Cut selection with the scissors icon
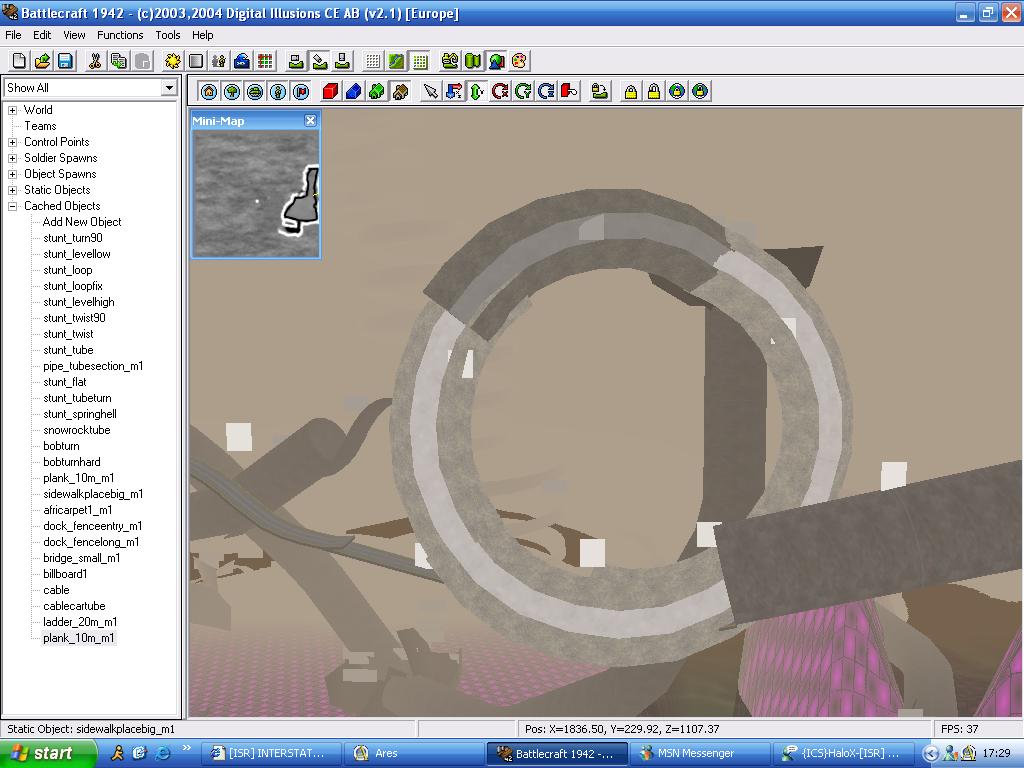Viewport: 1024px width, 768px height. 95,61
